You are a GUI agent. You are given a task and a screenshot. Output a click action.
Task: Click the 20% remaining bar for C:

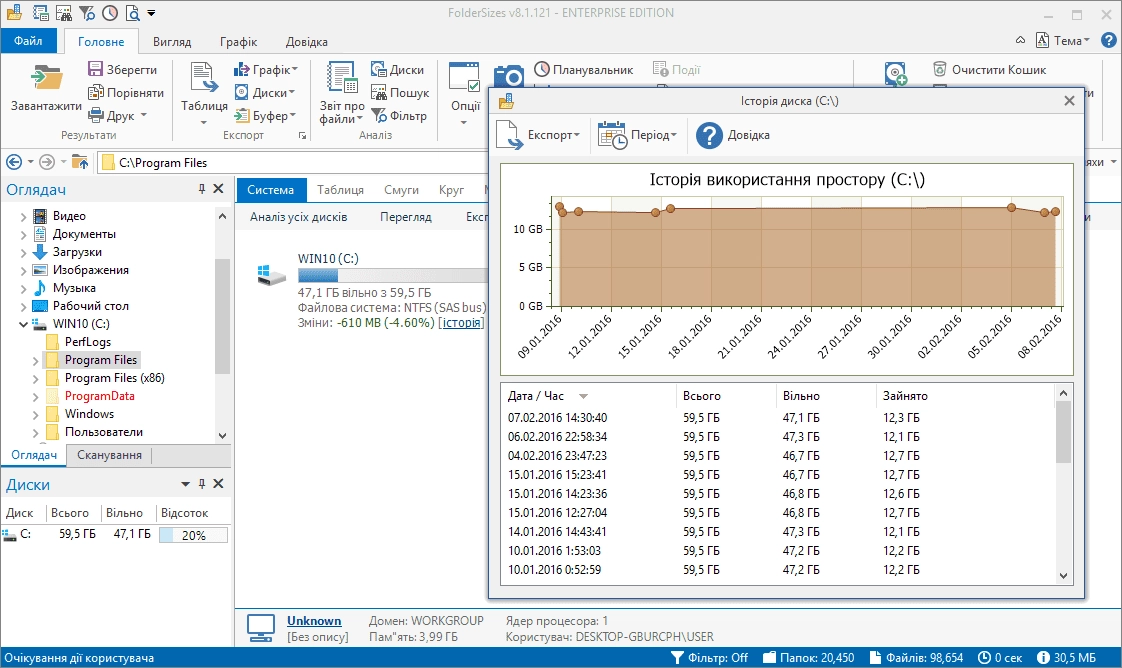(193, 535)
